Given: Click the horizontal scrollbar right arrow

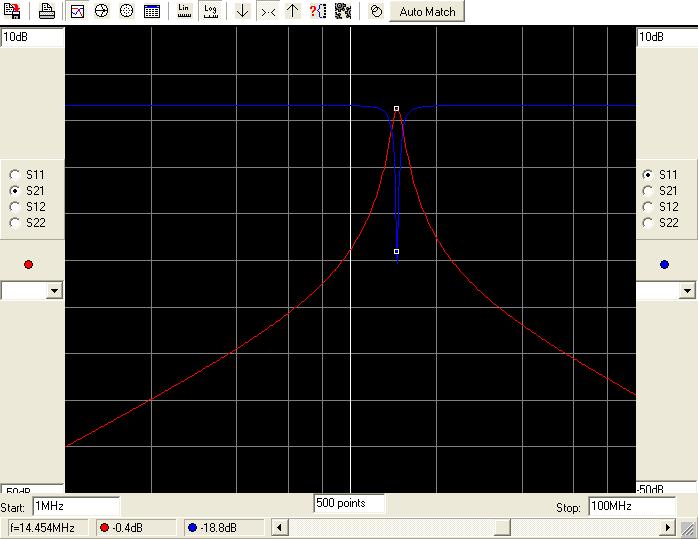Looking at the screenshot, I should click(x=668, y=527).
